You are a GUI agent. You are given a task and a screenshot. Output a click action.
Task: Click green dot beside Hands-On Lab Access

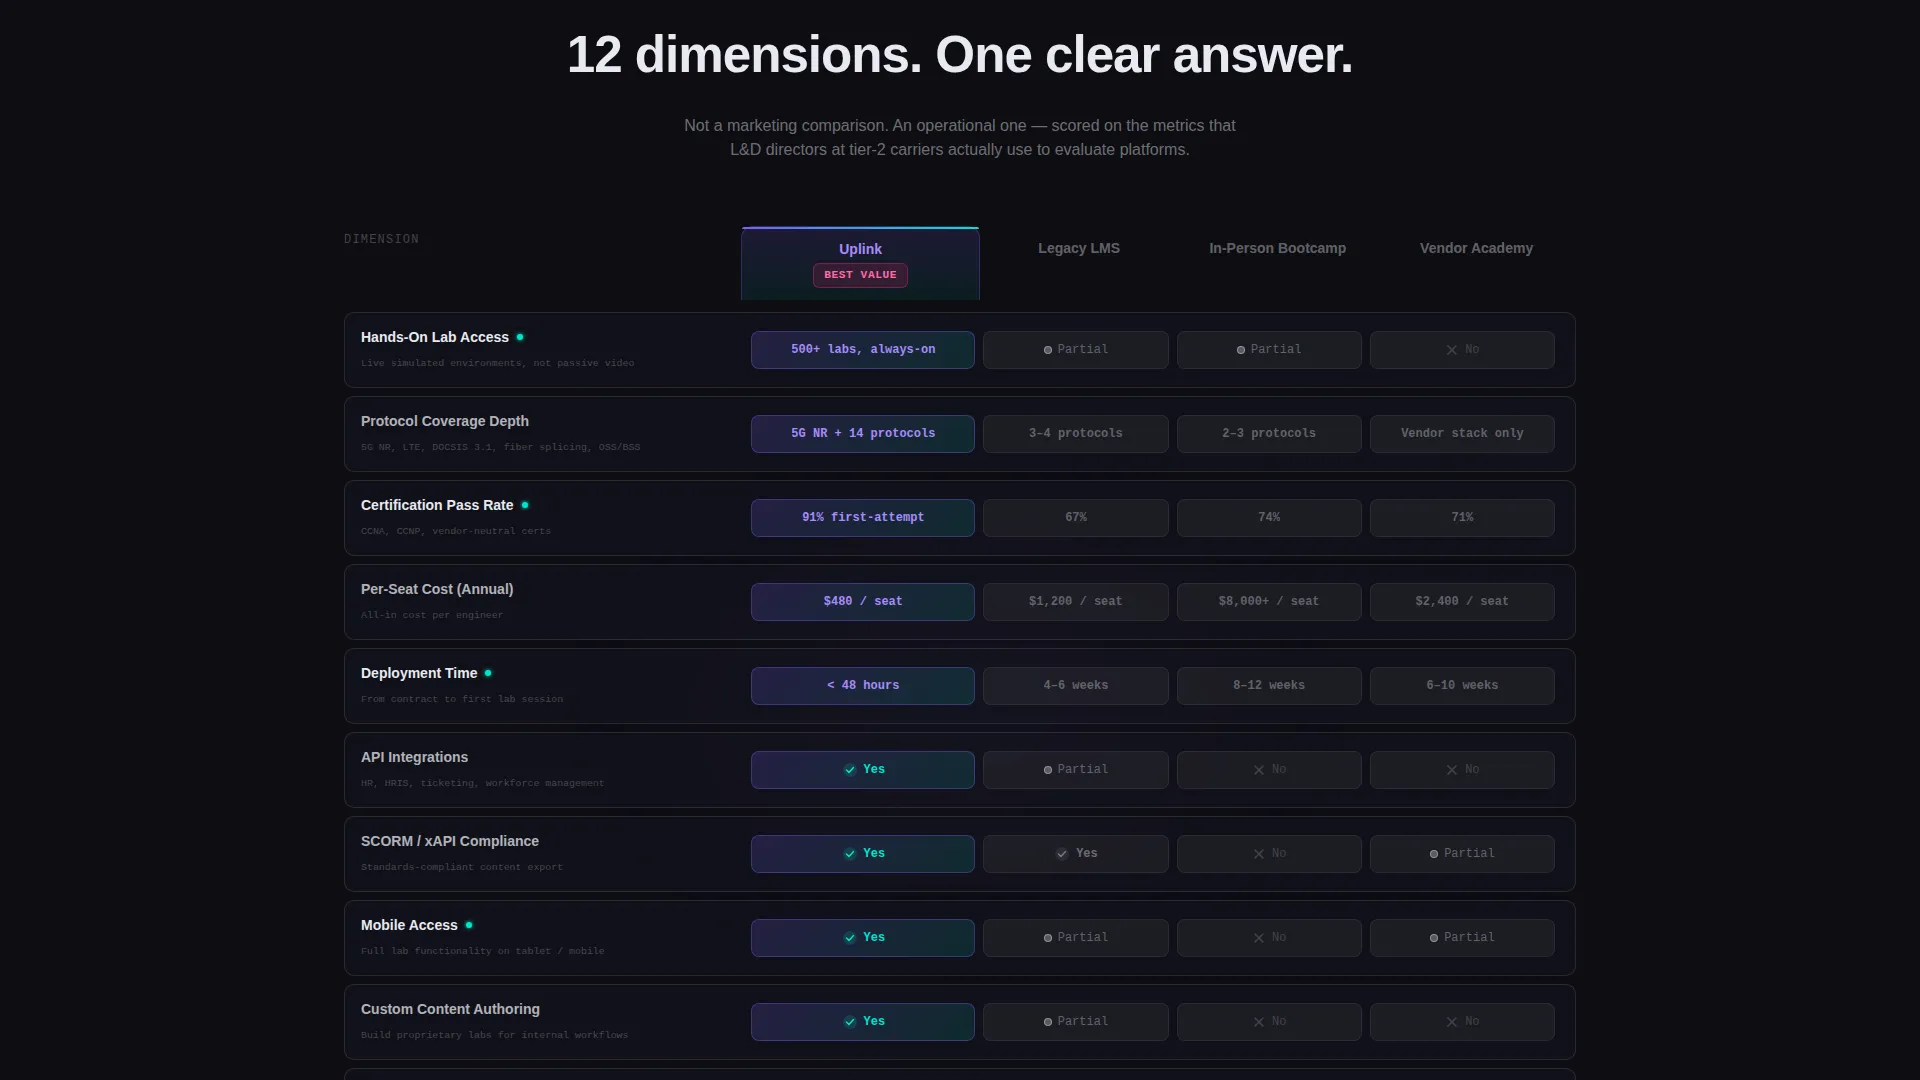[520, 337]
